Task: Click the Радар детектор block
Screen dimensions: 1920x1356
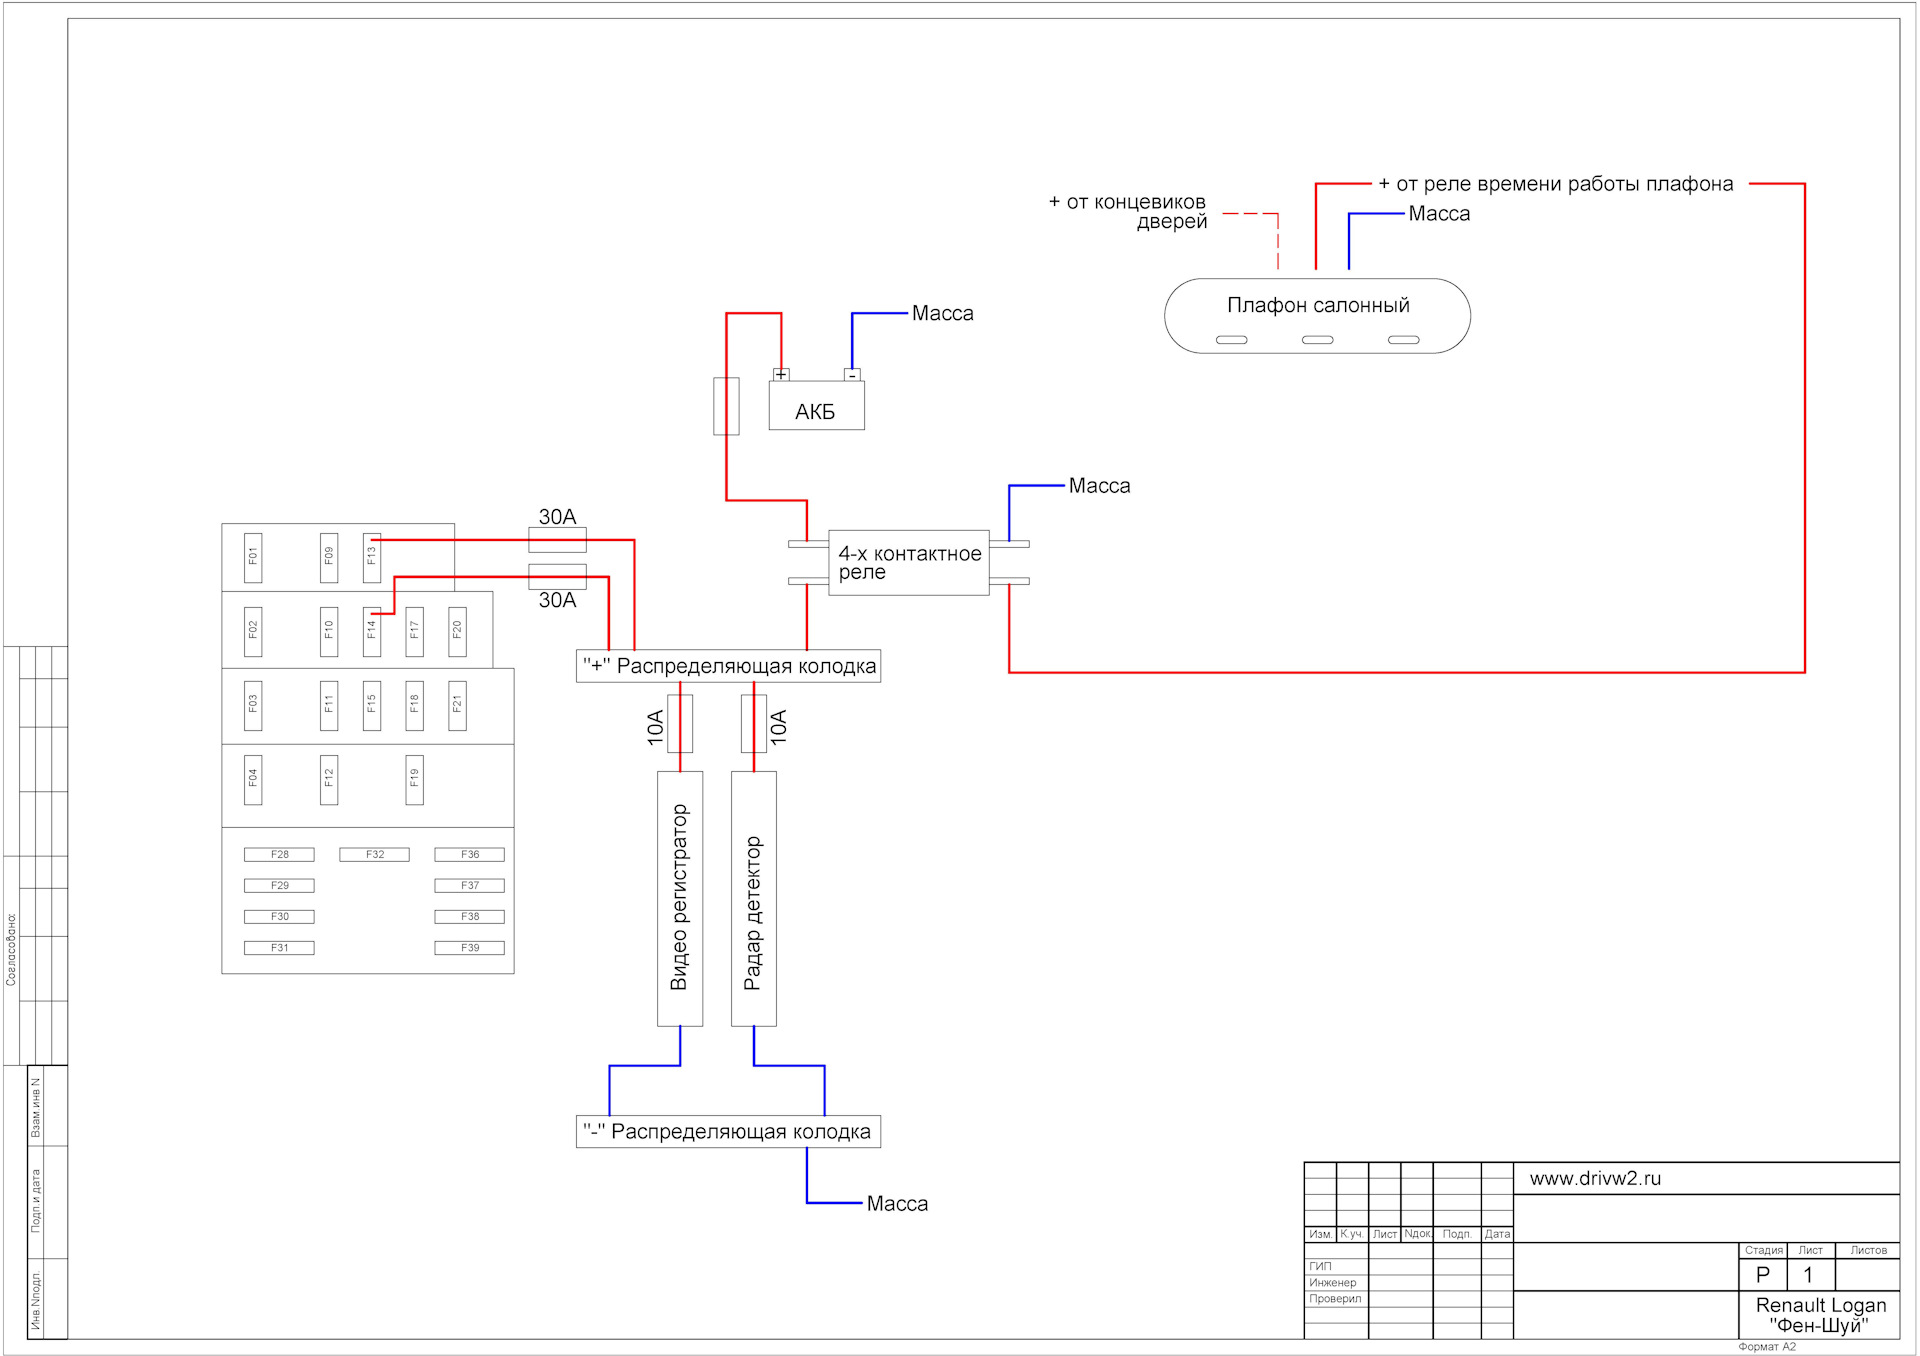Action: [754, 898]
